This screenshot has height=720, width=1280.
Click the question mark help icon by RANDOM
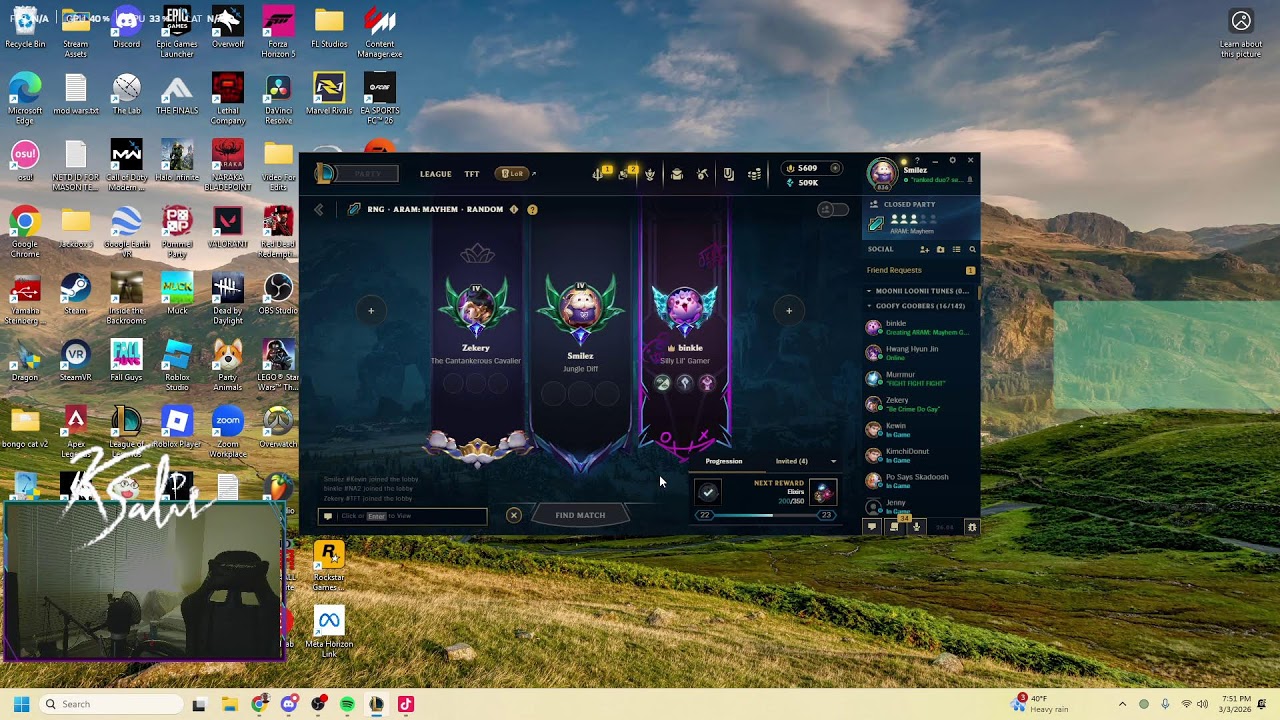click(x=532, y=210)
